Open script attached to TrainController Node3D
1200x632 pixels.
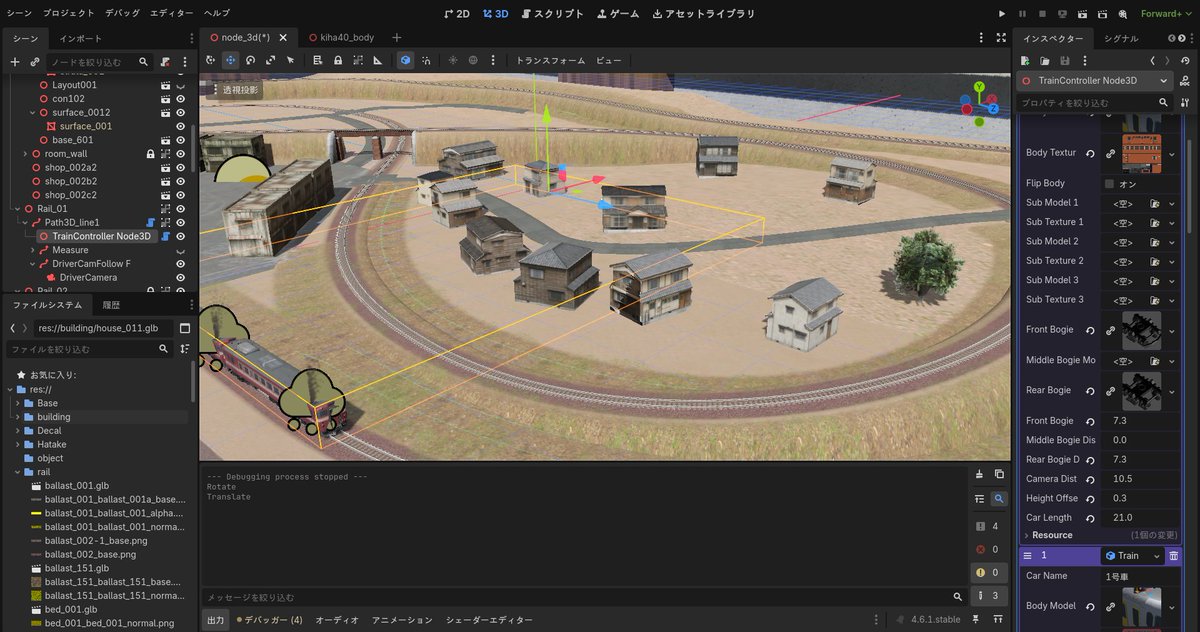(165, 236)
